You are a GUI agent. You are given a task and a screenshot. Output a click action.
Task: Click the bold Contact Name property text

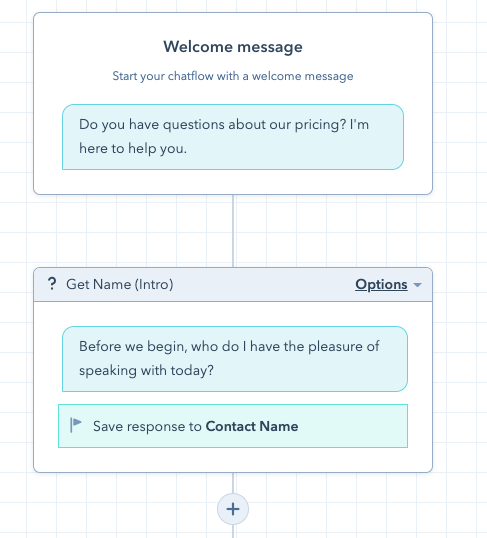pos(252,426)
